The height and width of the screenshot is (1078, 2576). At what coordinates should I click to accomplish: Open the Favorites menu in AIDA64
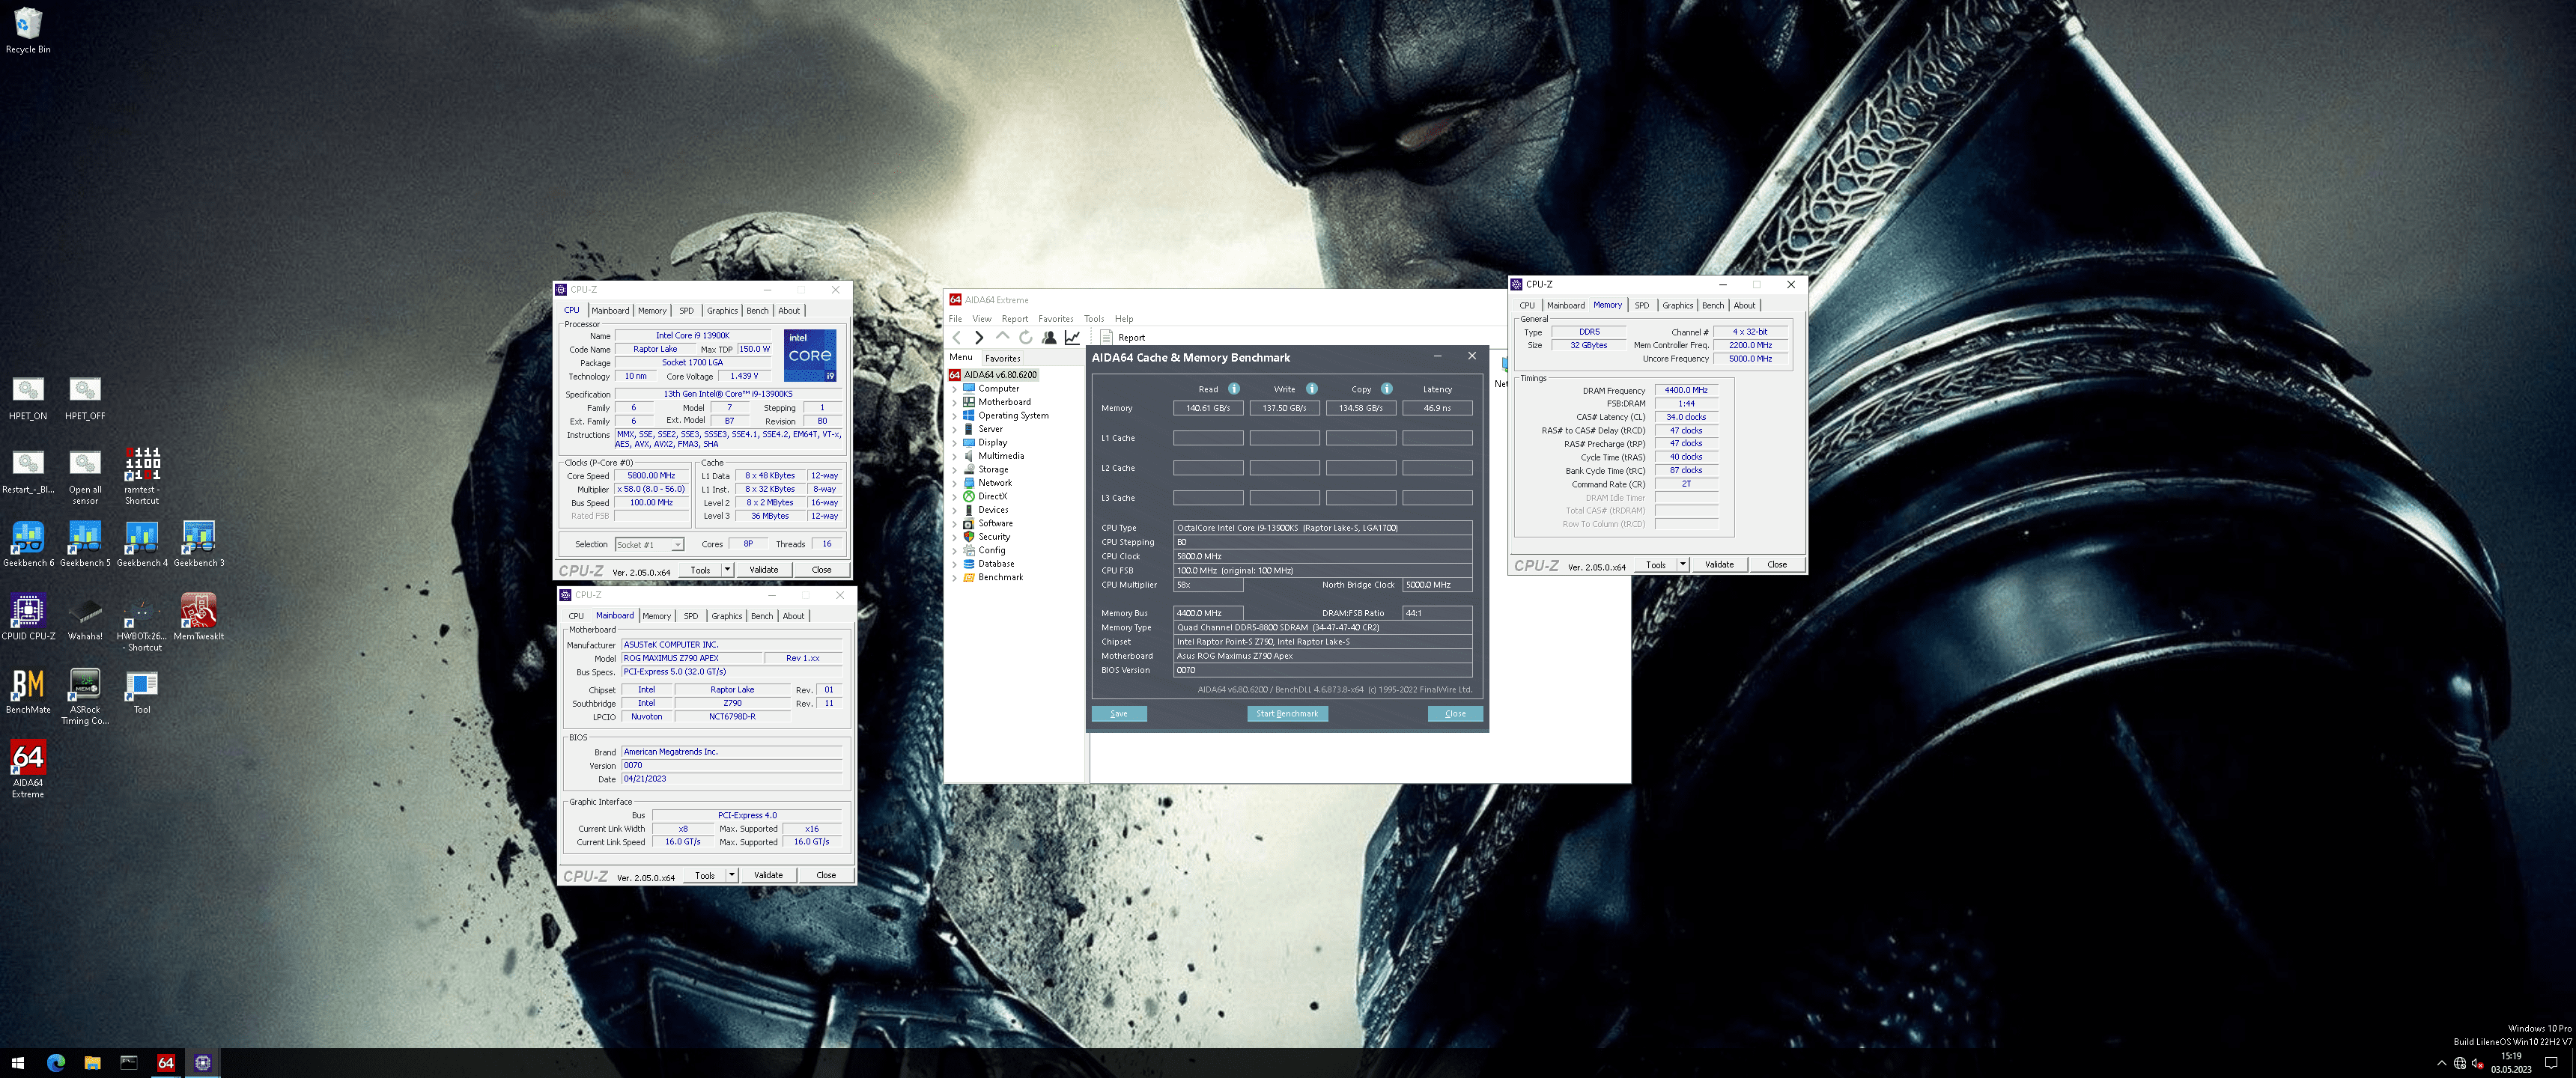click(1055, 319)
